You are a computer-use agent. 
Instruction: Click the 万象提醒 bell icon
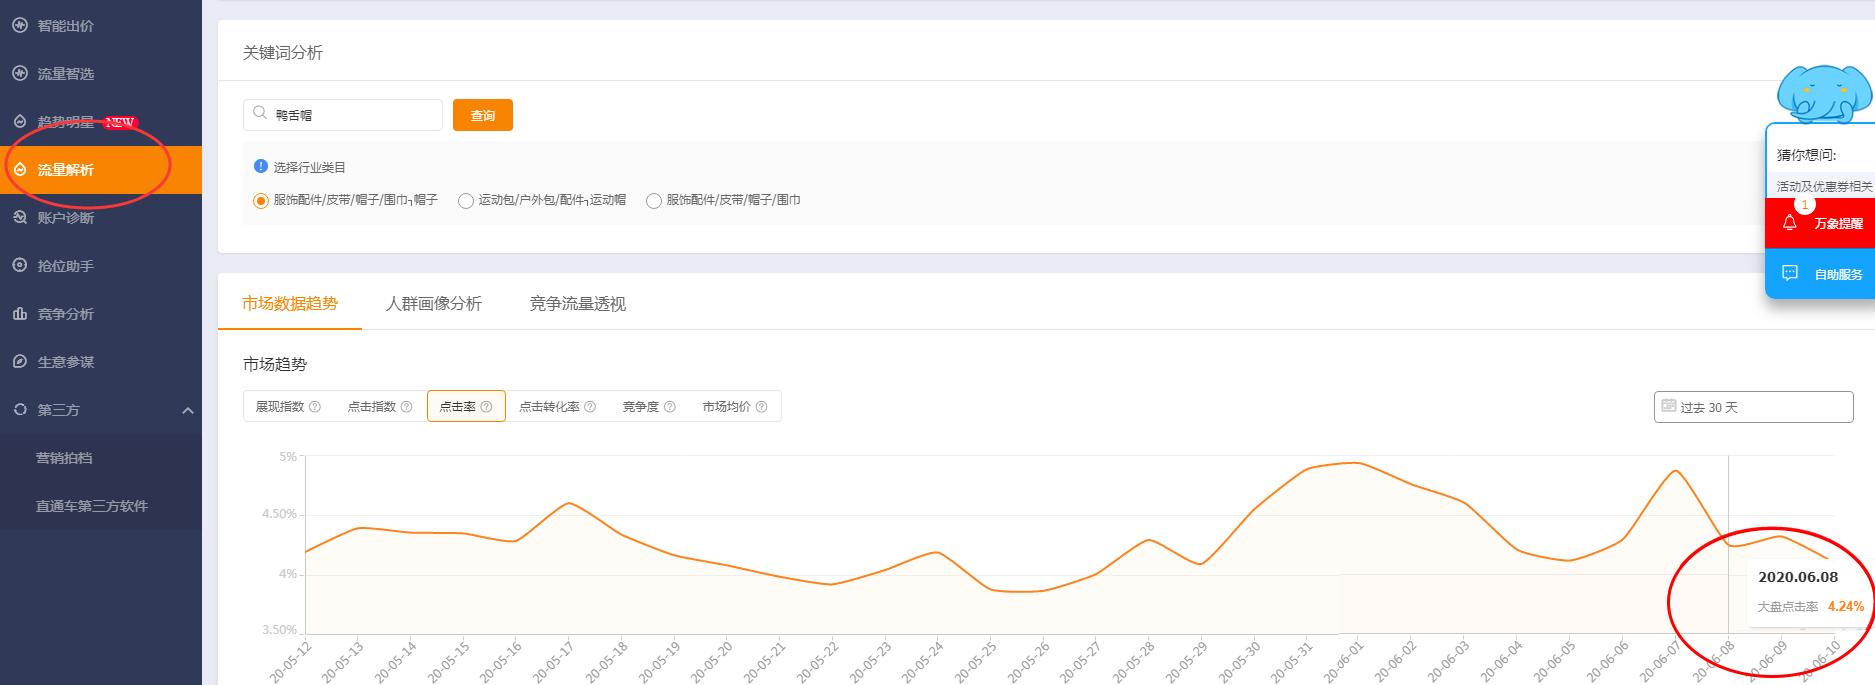(1790, 223)
